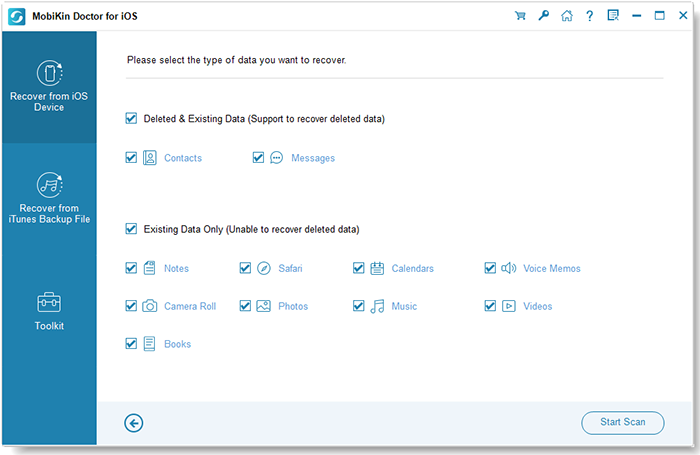The image size is (700, 455).
Task: Disable the Calendars checkbox
Action: click(x=358, y=268)
